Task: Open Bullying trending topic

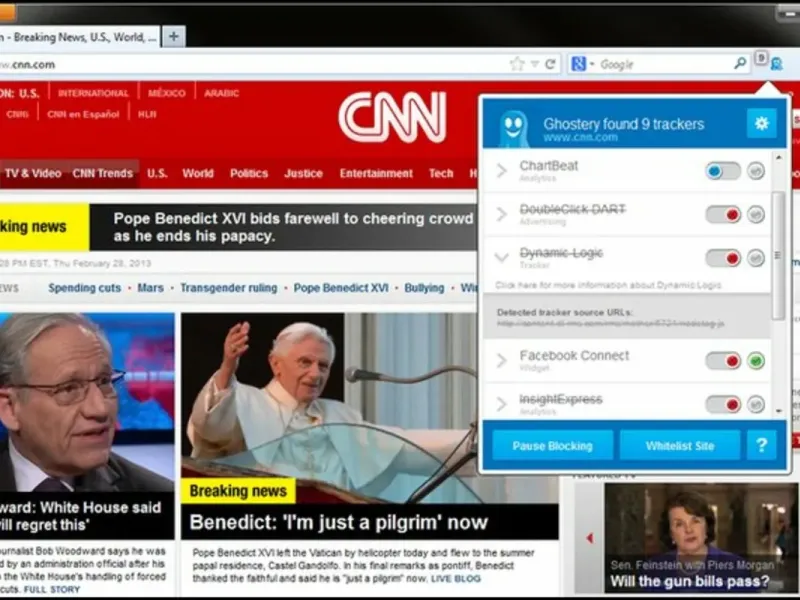Action: (x=424, y=288)
